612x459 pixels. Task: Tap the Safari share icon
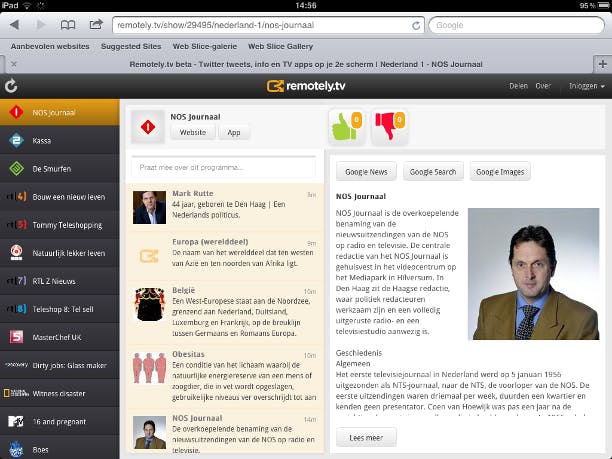click(x=96, y=25)
